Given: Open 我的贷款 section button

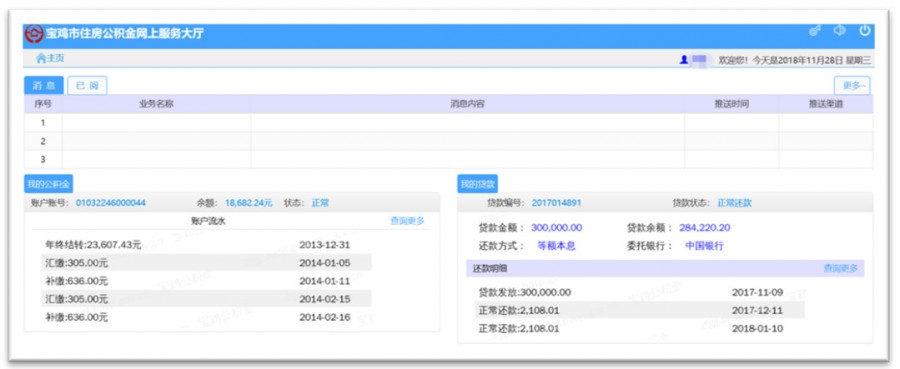Looking at the screenshot, I should click(x=478, y=184).
